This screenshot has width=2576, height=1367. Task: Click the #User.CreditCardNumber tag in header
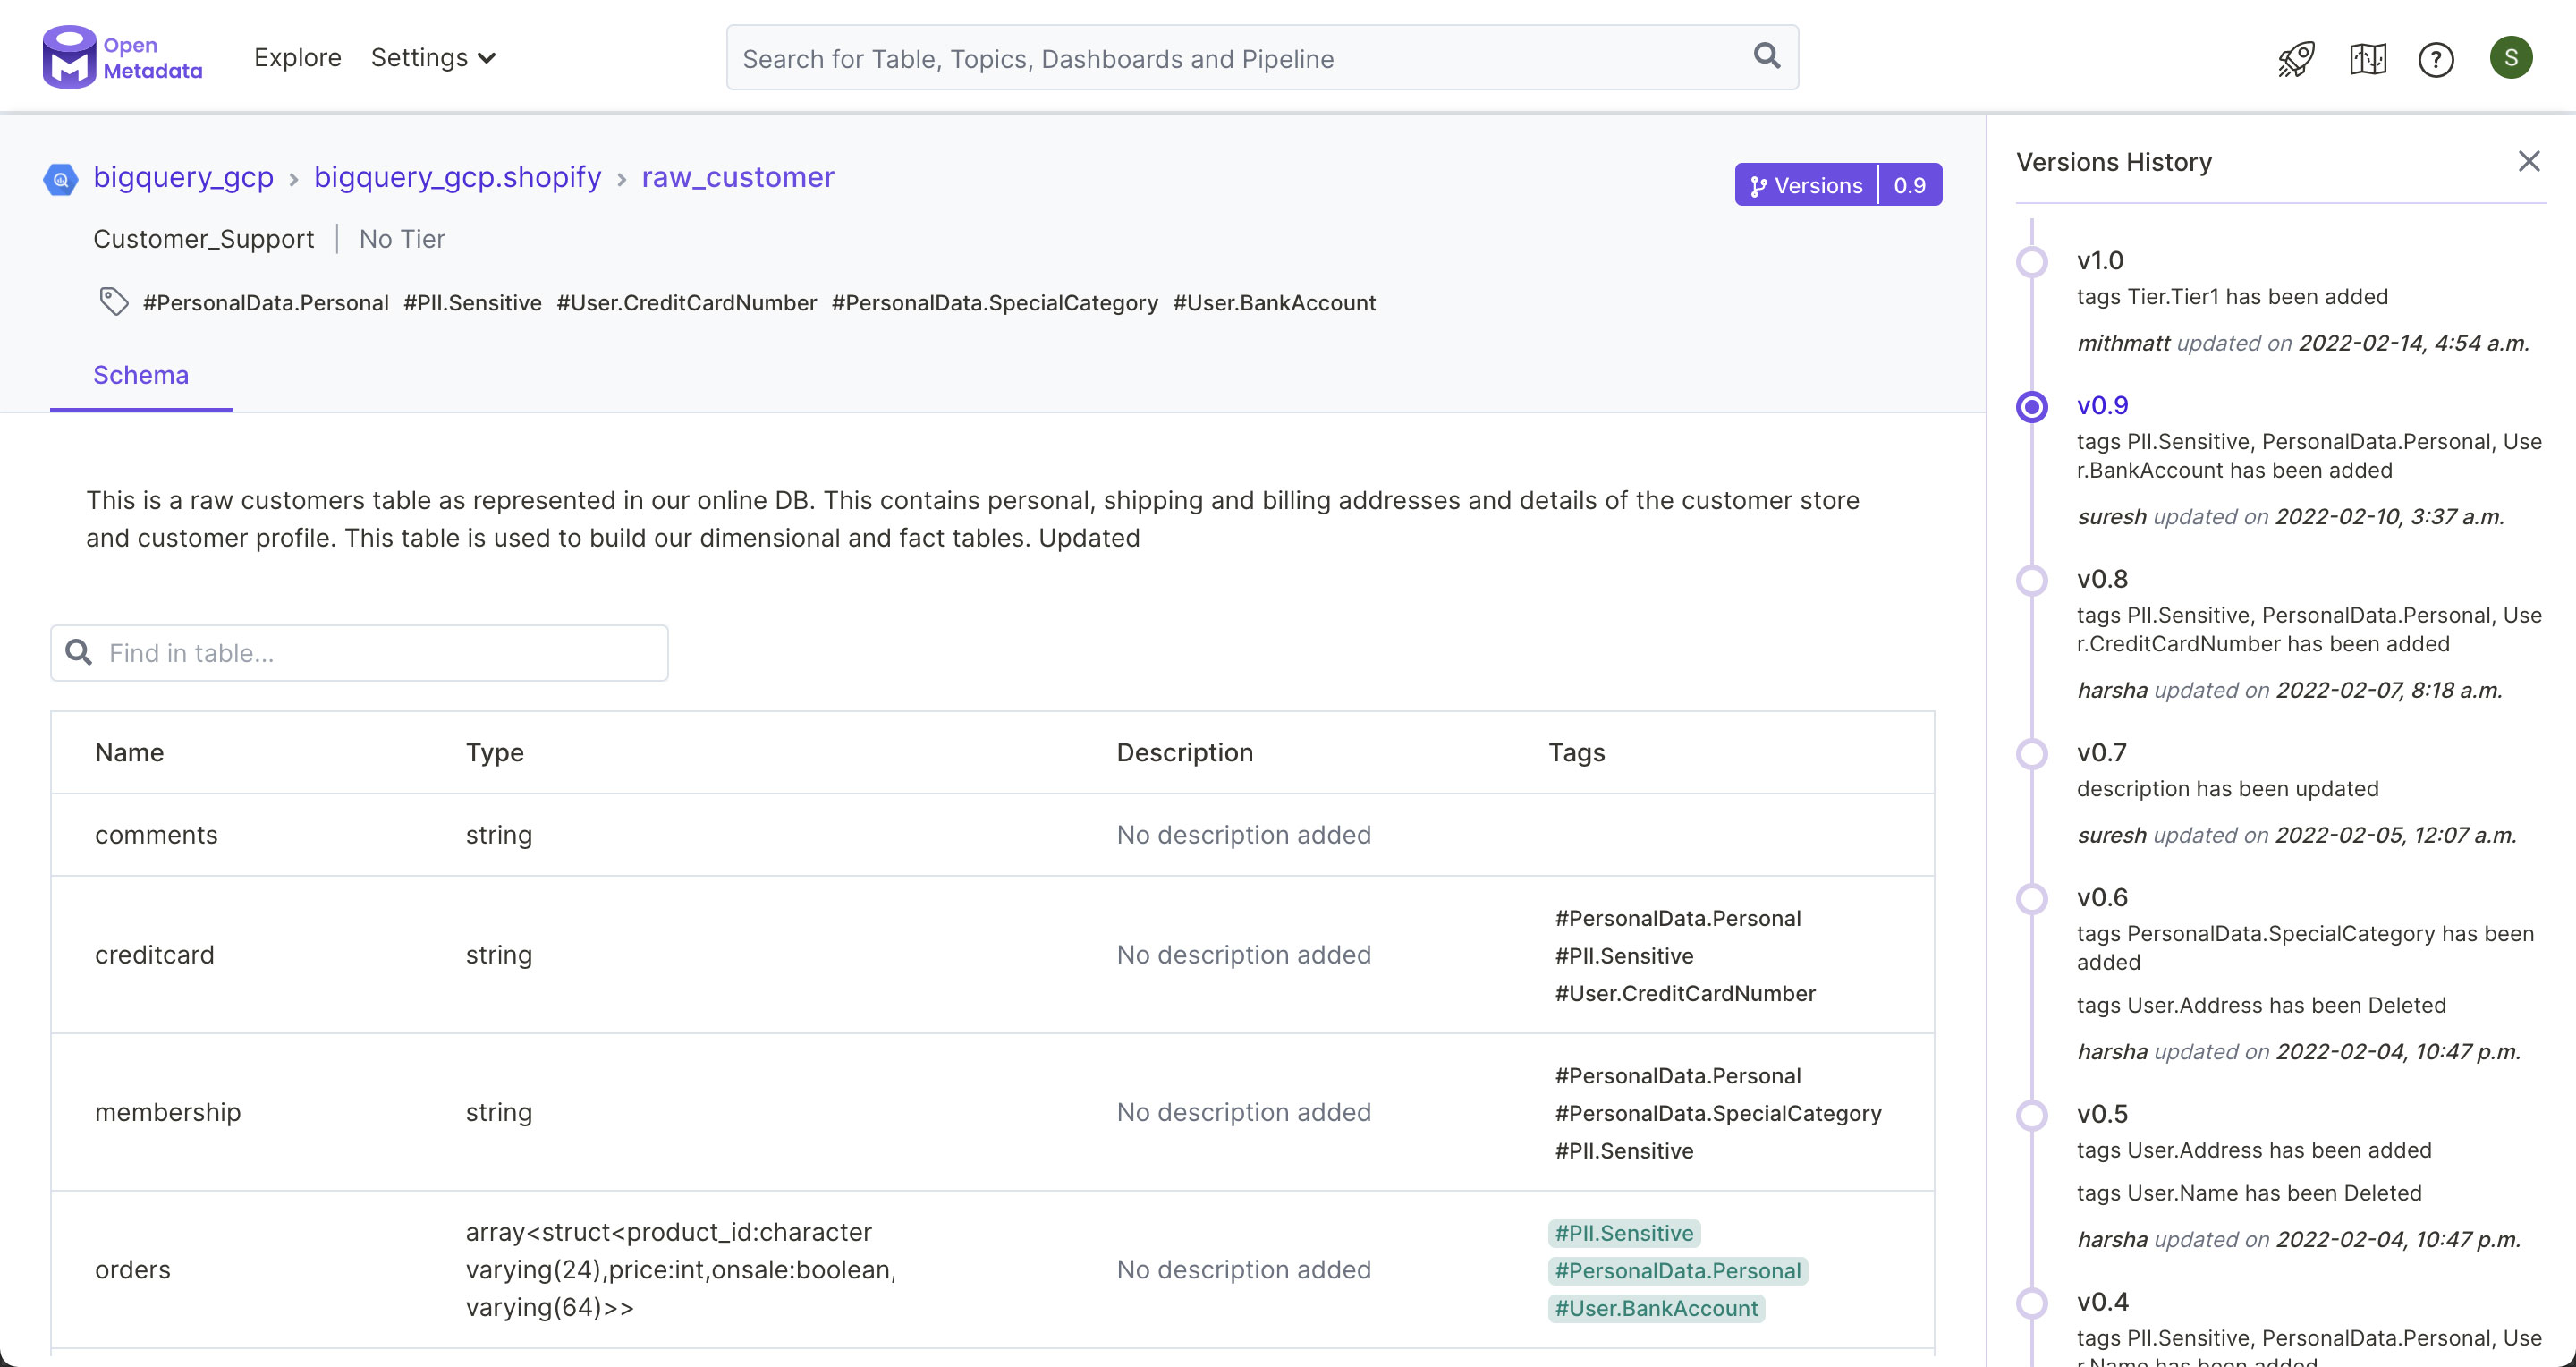(686, 302)
